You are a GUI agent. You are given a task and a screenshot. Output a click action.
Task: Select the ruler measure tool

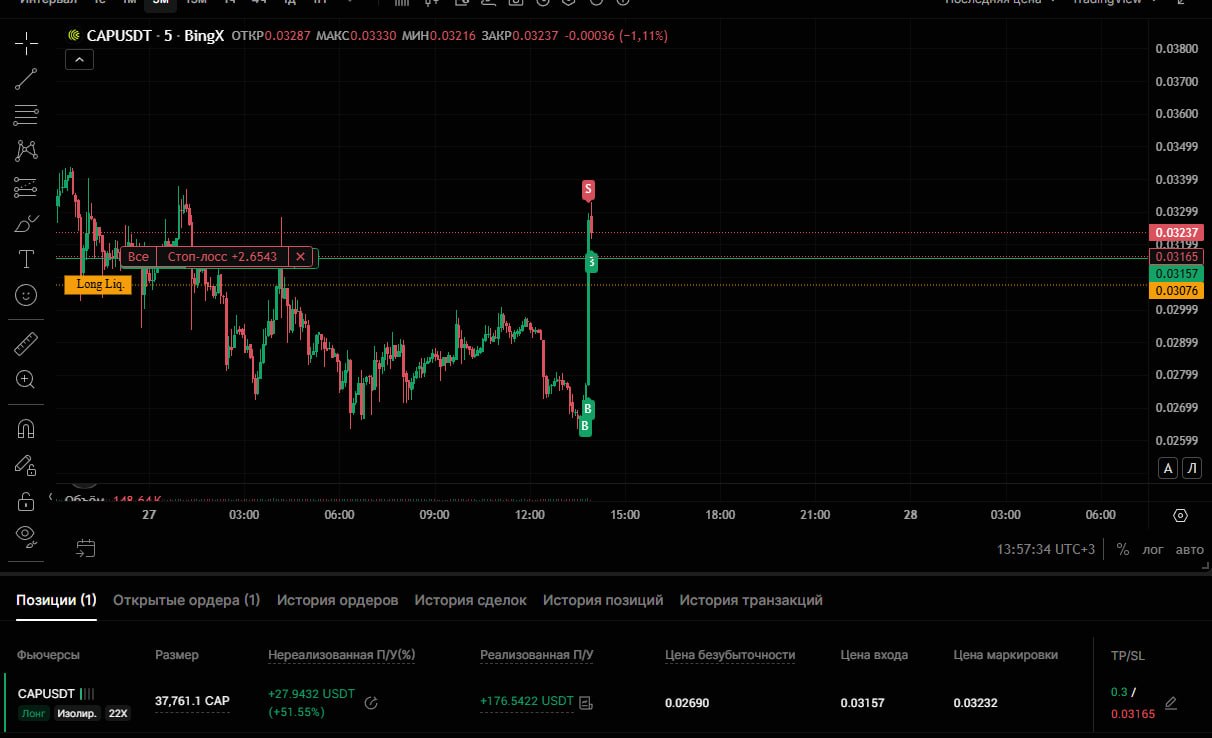pyautogui.click(x=26, y=344)
